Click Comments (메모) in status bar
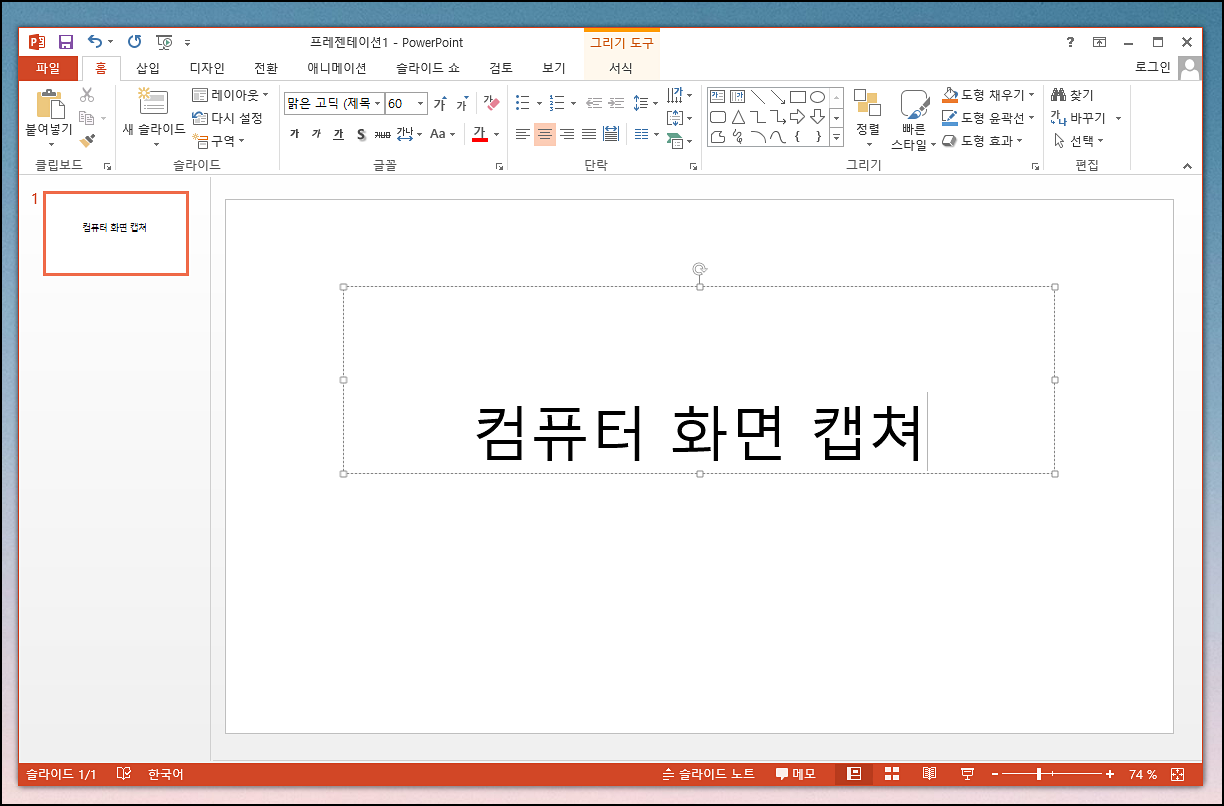This screenshot has width=1224, height=806. click(796, 774)
